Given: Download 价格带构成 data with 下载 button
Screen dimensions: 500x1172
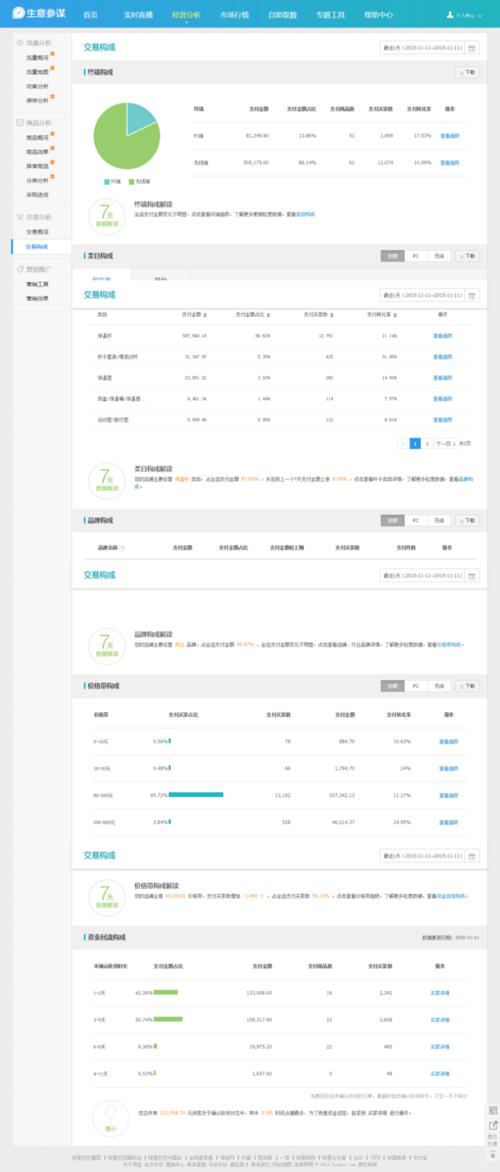Looking at the screenshot, I should tap(467, 685).
